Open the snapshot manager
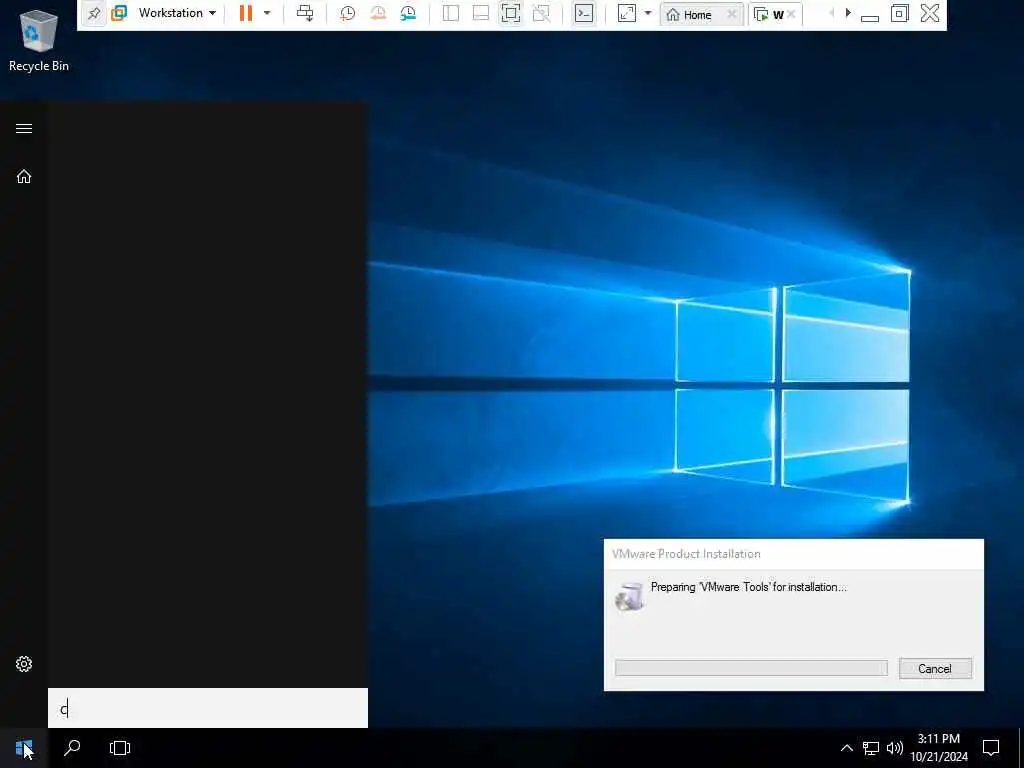The height and width of the screenshot is (768, 1024). pos(408,13)
